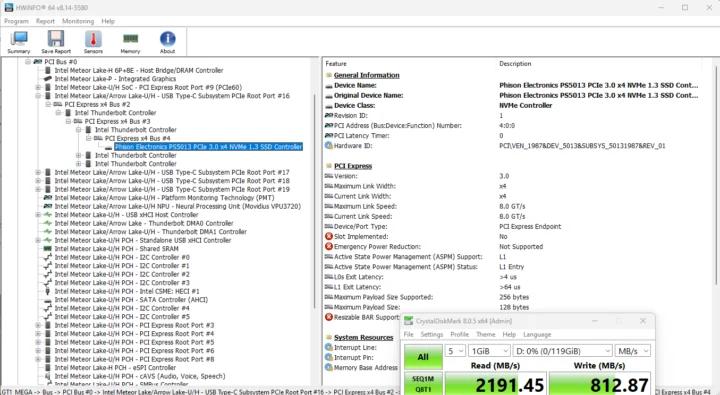Click Resizable BAR Support red X icon
The height and width of the screenshot is (395, 720).
coord(329,317)
